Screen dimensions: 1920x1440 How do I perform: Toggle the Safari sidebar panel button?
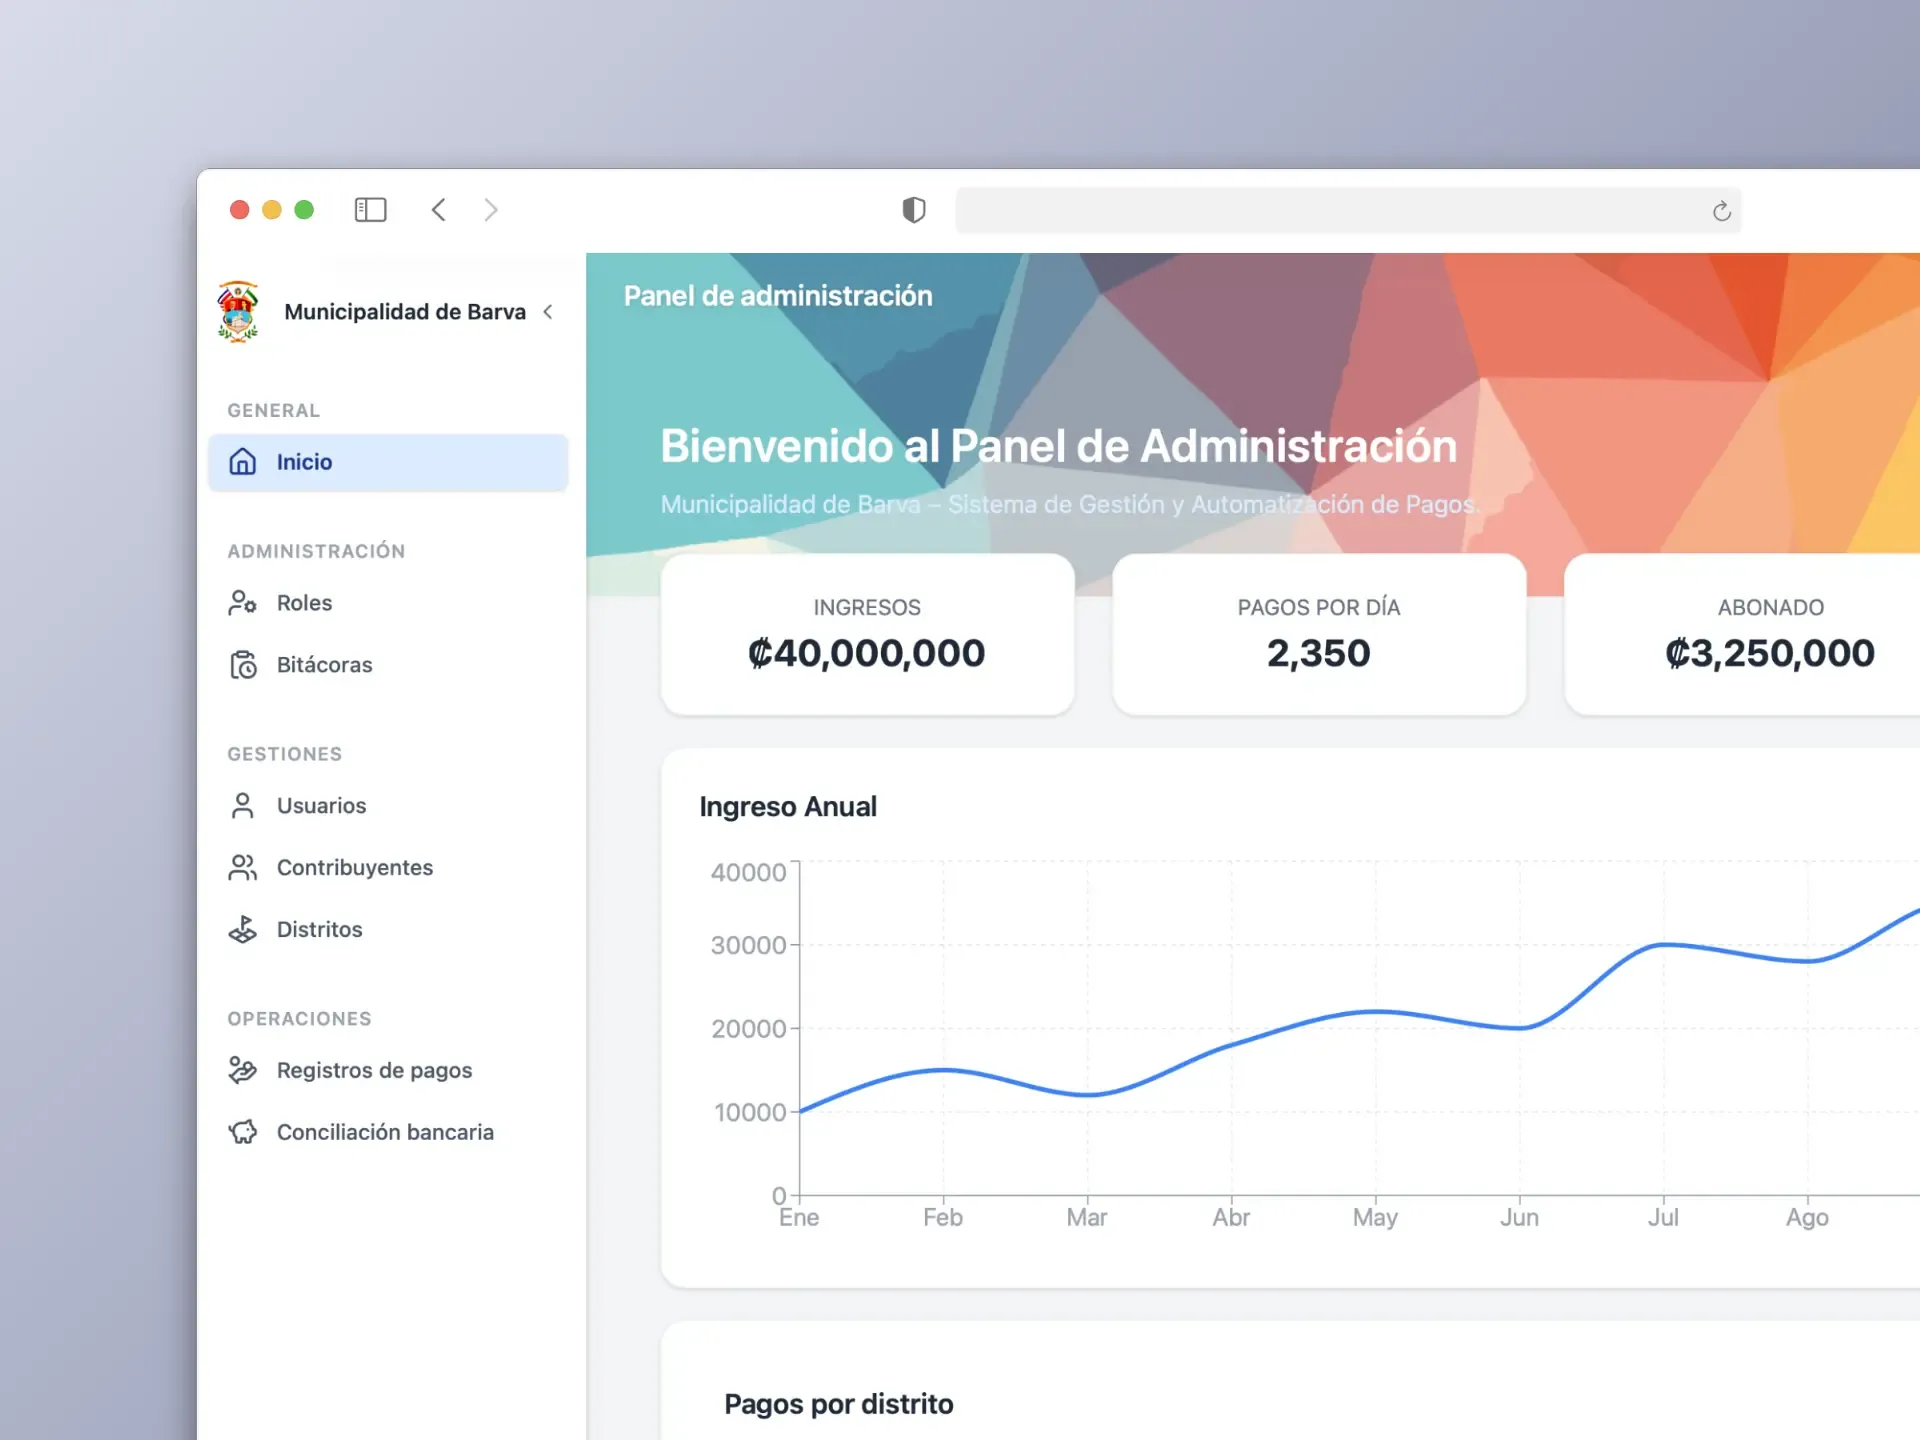[x=370, y=210]
